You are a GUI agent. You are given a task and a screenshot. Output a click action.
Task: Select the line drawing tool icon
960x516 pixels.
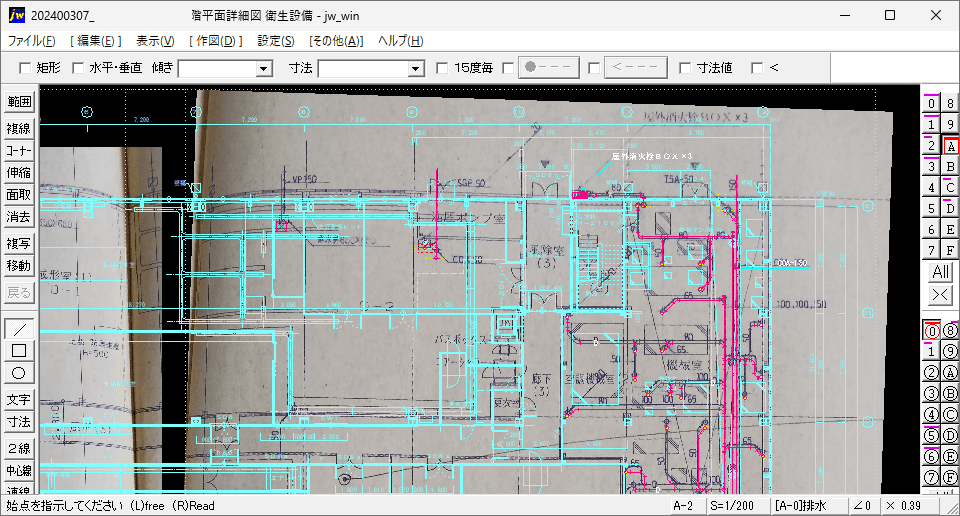(19, 329)
